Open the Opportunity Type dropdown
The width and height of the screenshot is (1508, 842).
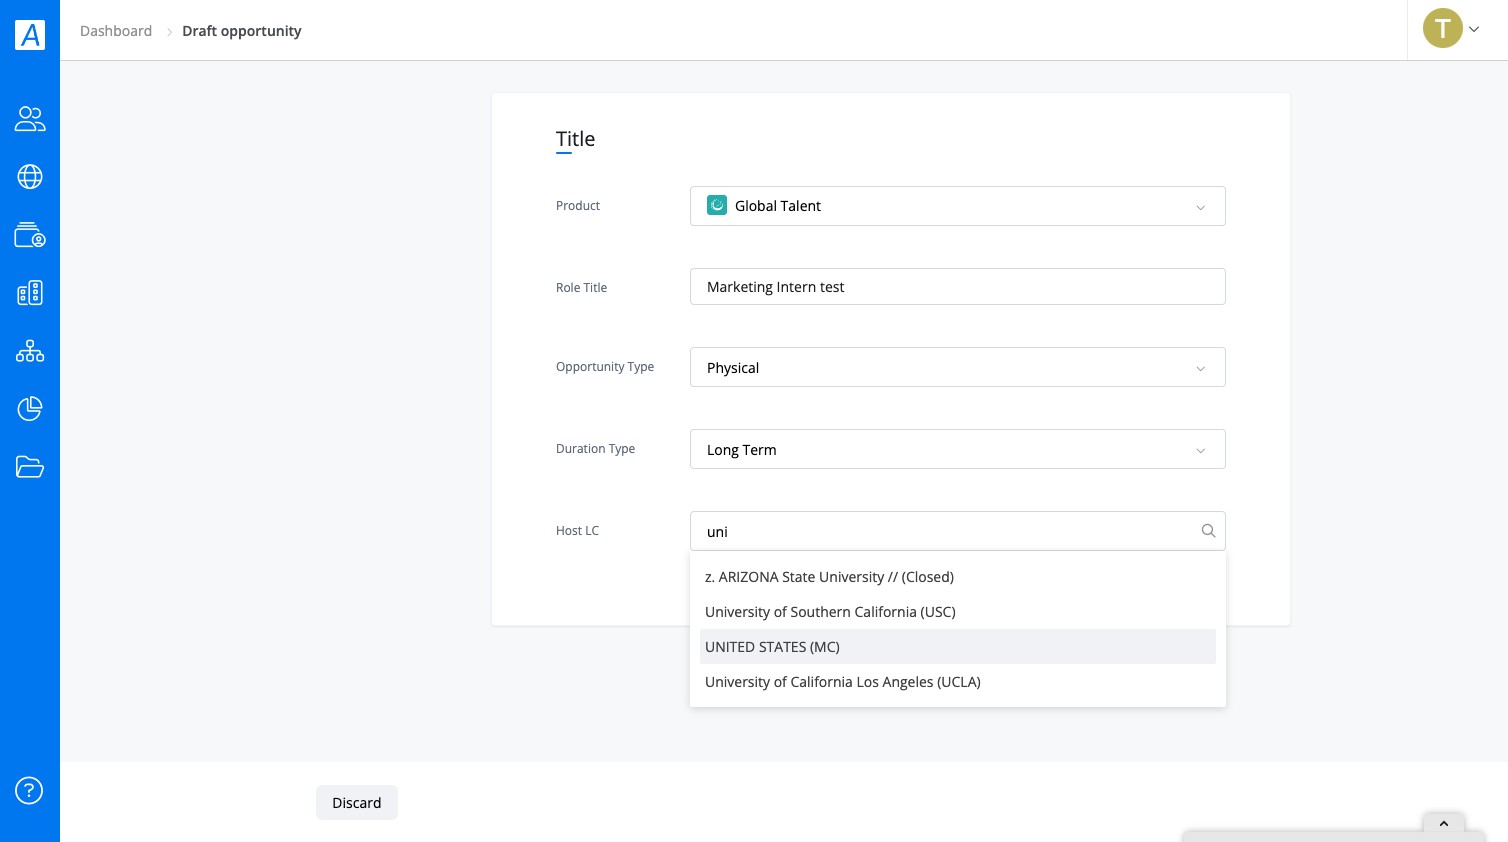point(957,367)
